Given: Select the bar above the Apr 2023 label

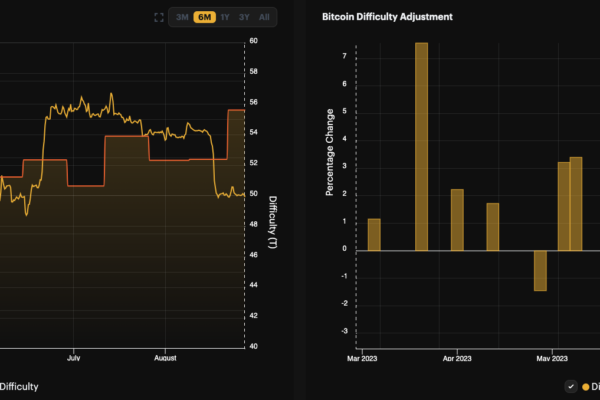Looking at the screenshot, I should point(457,219).
